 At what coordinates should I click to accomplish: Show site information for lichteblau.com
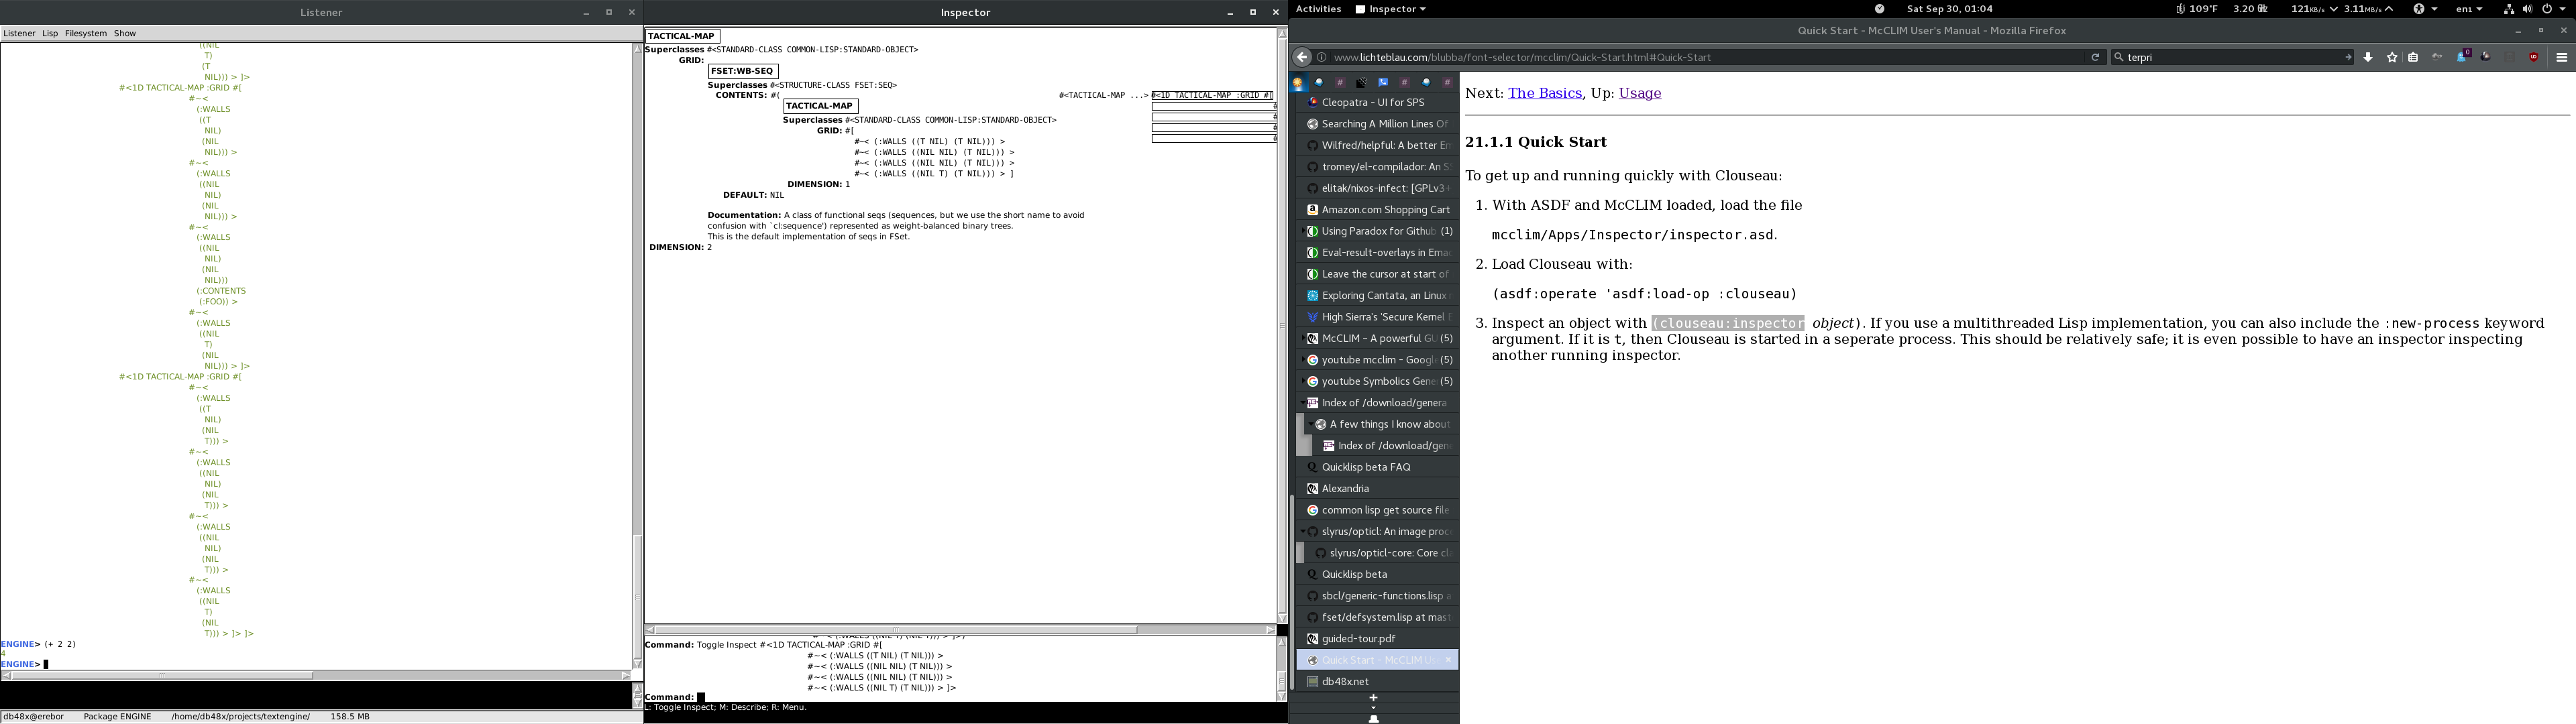click(x=1322, y=57)
